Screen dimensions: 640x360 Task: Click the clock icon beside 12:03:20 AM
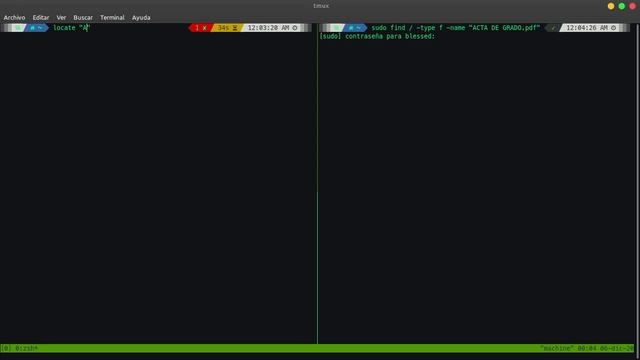[x=295, y=28]
